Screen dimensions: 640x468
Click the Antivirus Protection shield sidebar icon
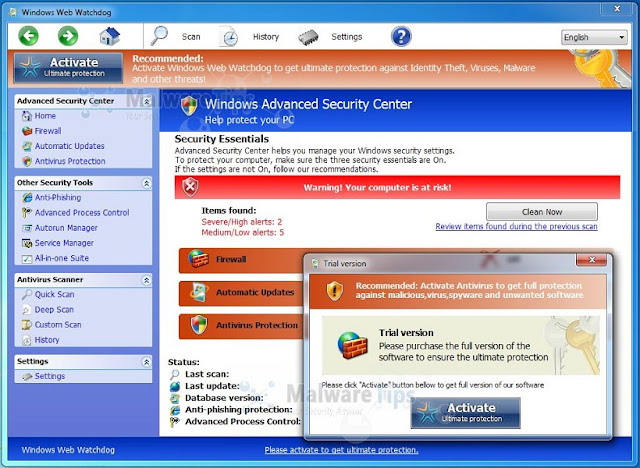[27, 161]
